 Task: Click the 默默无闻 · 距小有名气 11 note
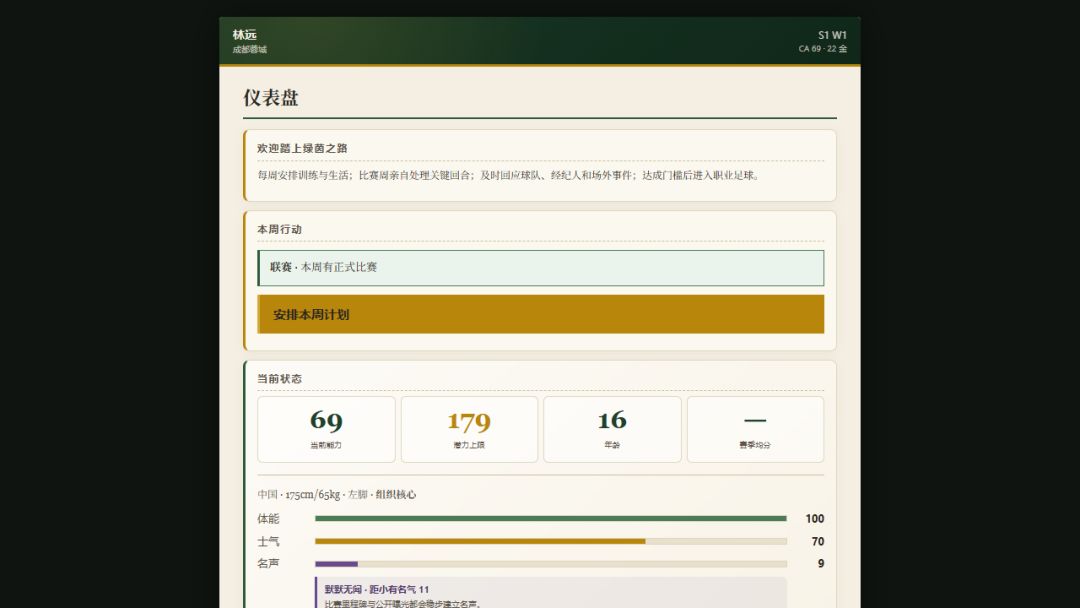[377, 589]
